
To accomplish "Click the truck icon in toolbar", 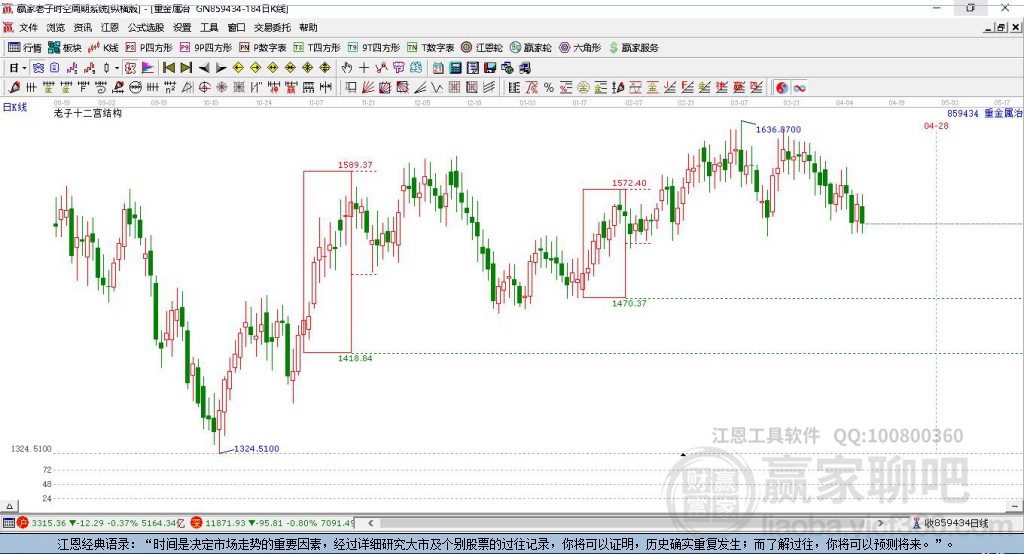I will (524, 67).
